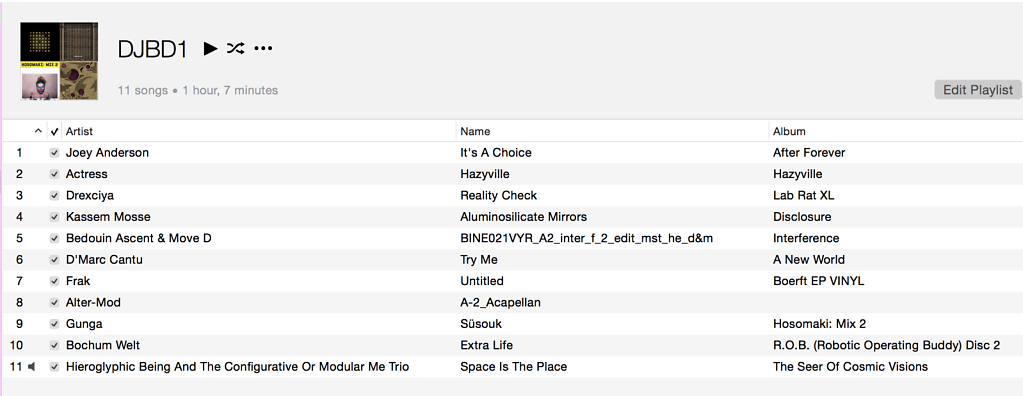
Task: Select the Actress Hazyville track row
Action: tap(512, 174)
